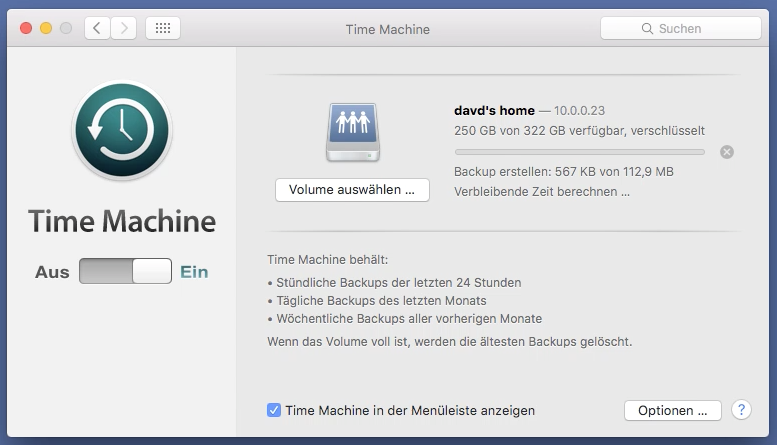Click the backup progress bar

pos(580,152)
